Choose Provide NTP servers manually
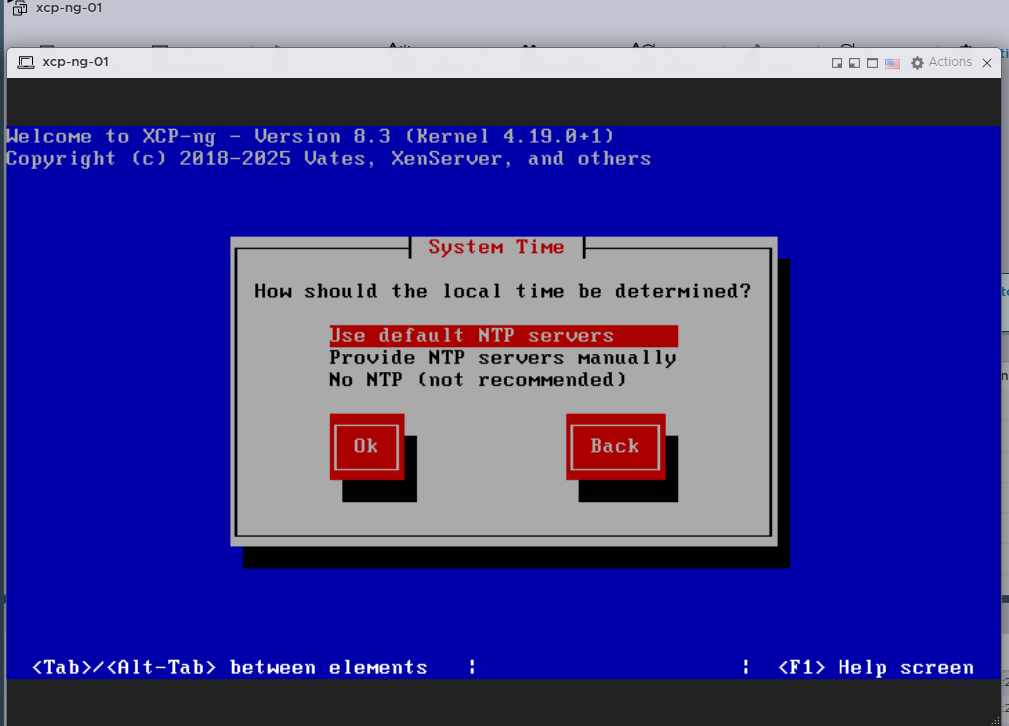The image size is (1009, 726). [x=503, y=358]
